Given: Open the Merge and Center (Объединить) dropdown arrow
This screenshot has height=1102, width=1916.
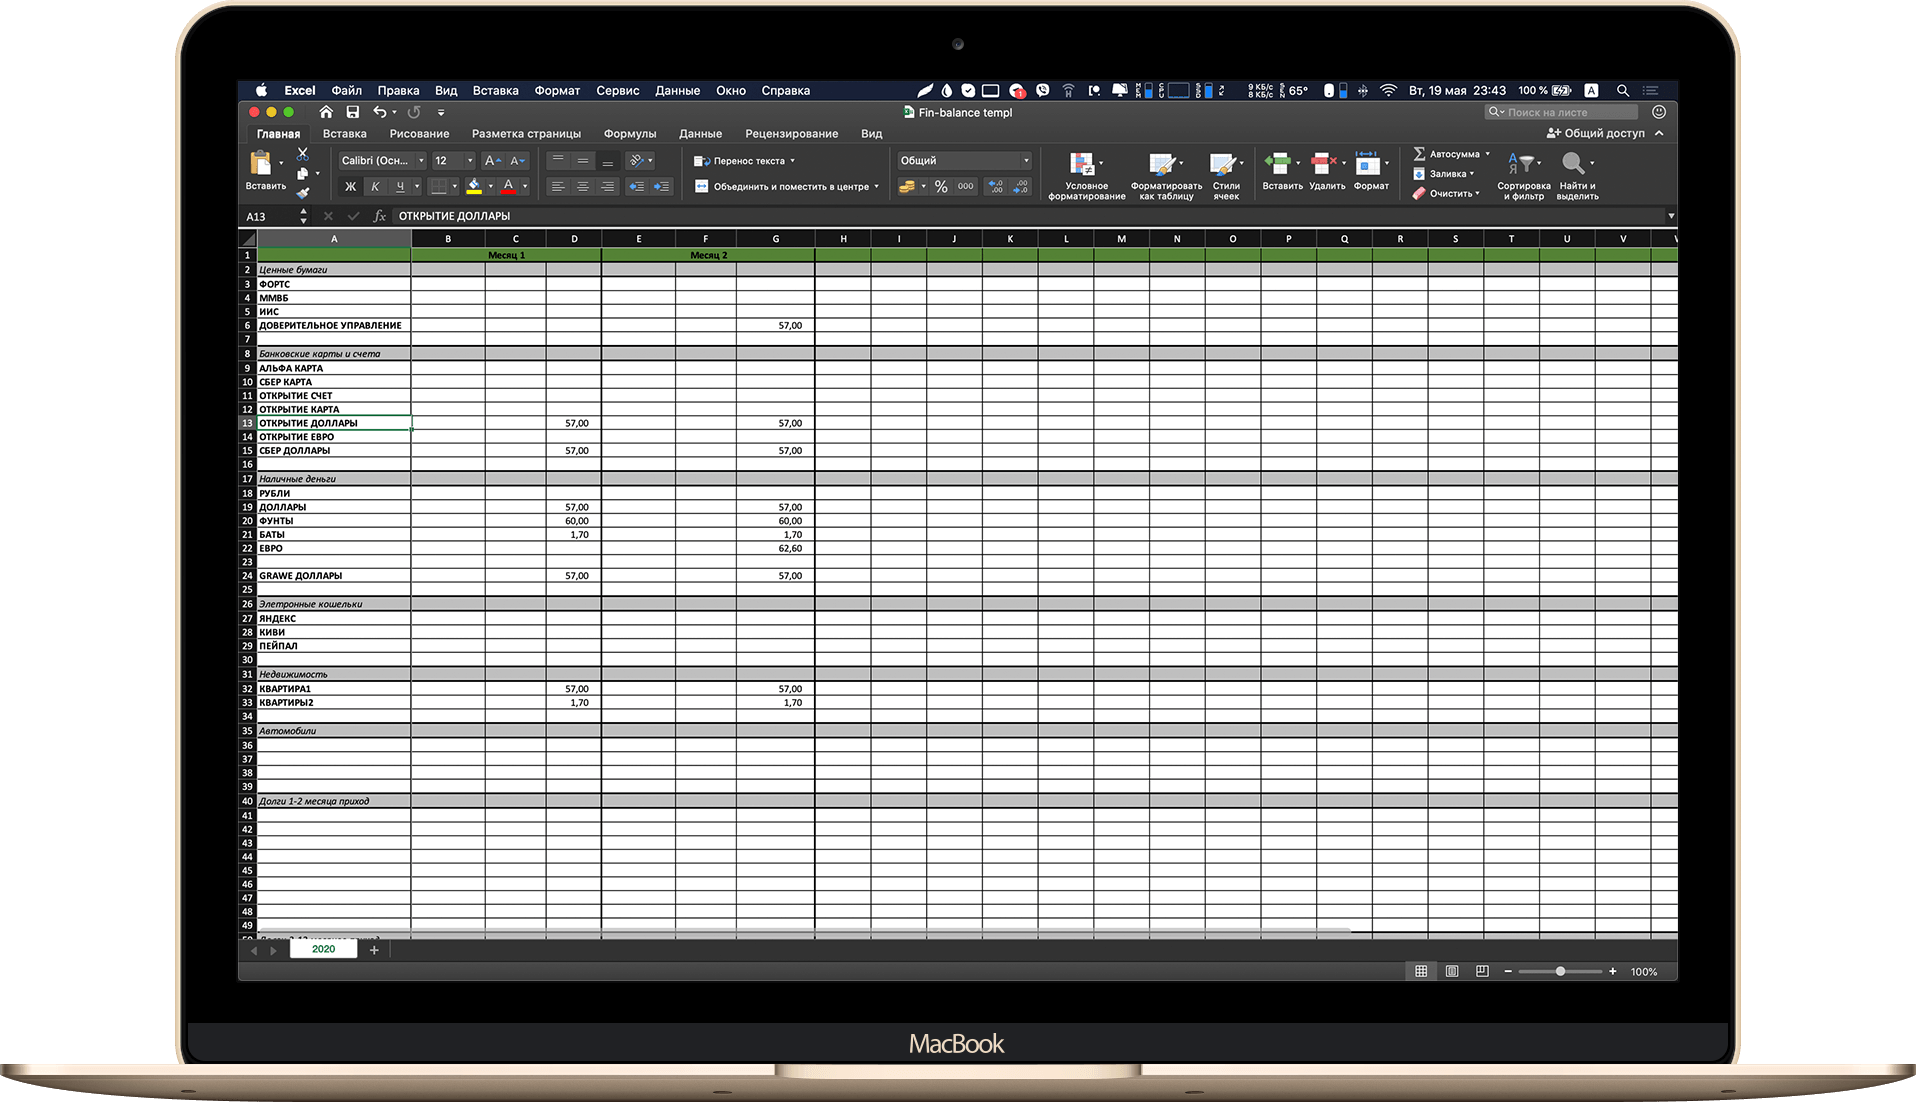Looking at the screenshot, I should (876, 186).
